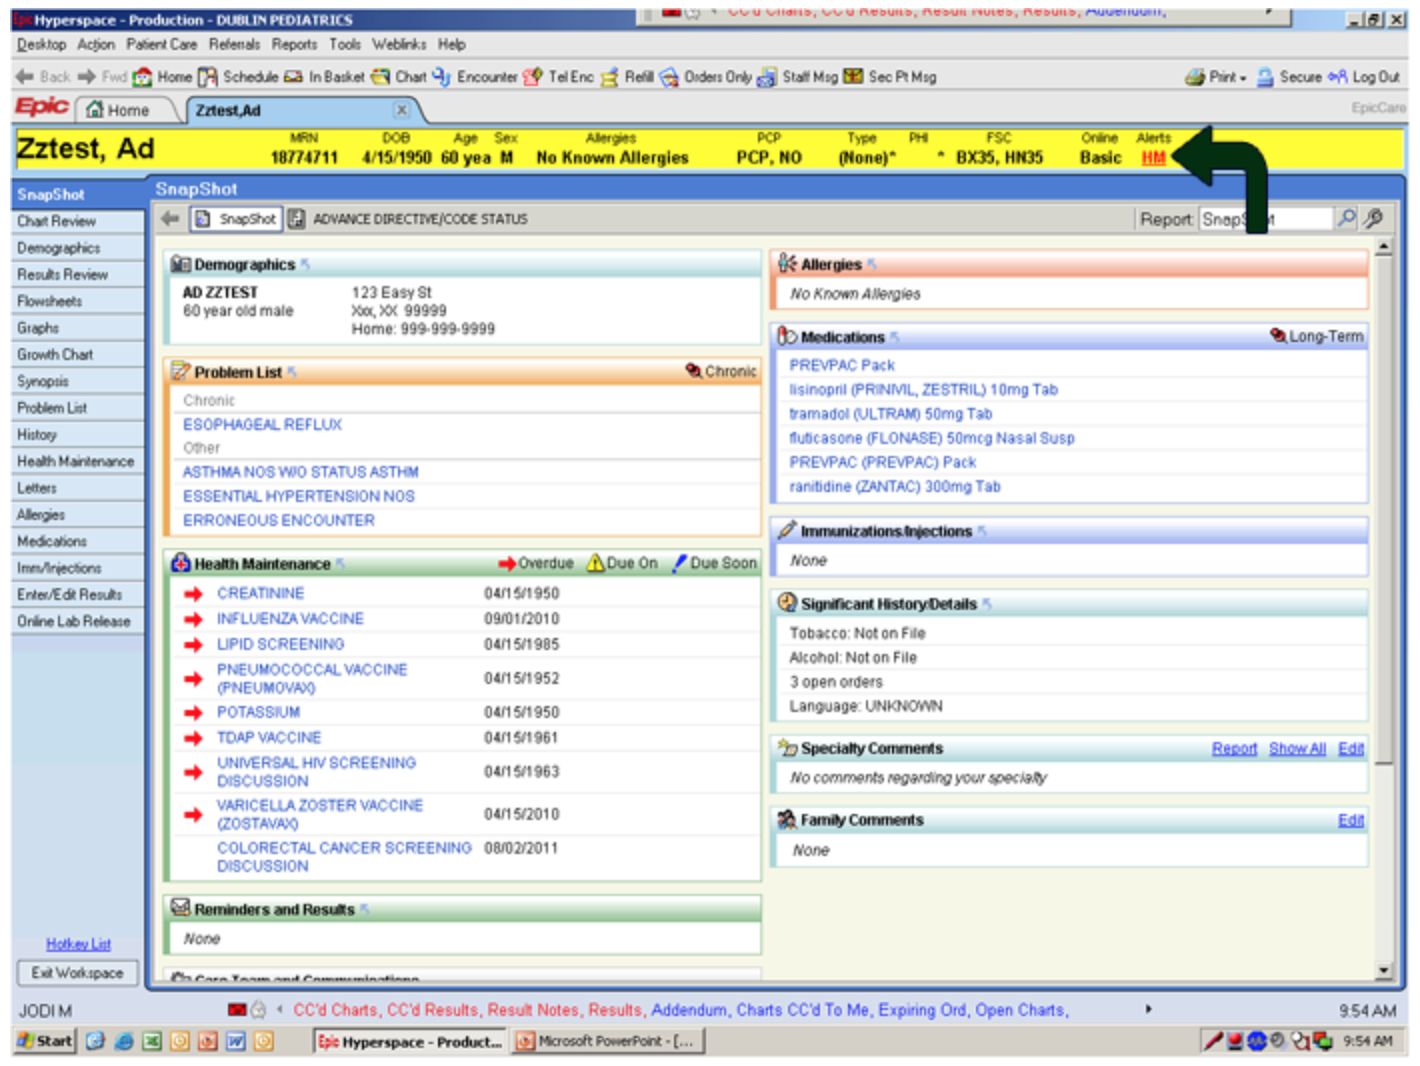
Task: Click the Report magnifying glass icon
Action: 1347,218
